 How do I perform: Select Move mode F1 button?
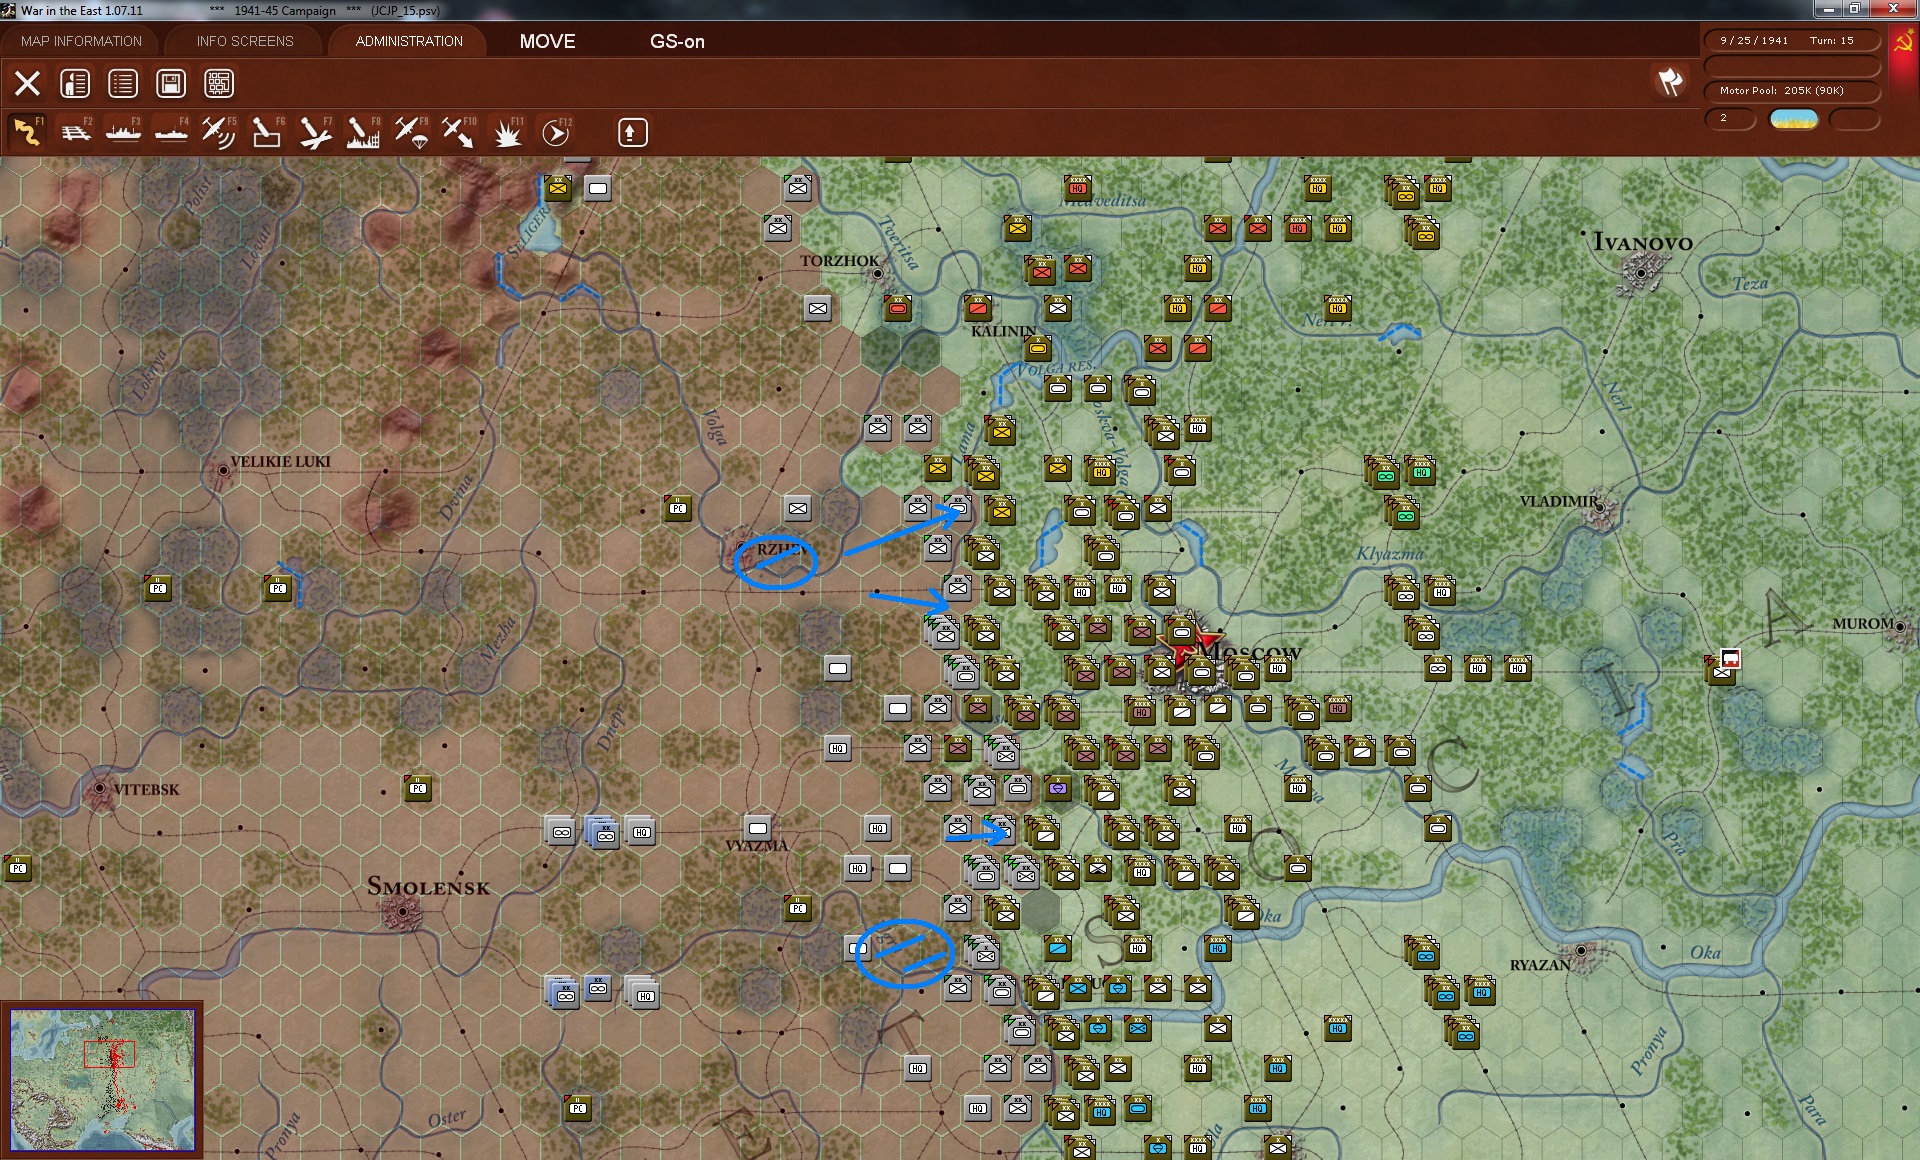click(28, 132)
